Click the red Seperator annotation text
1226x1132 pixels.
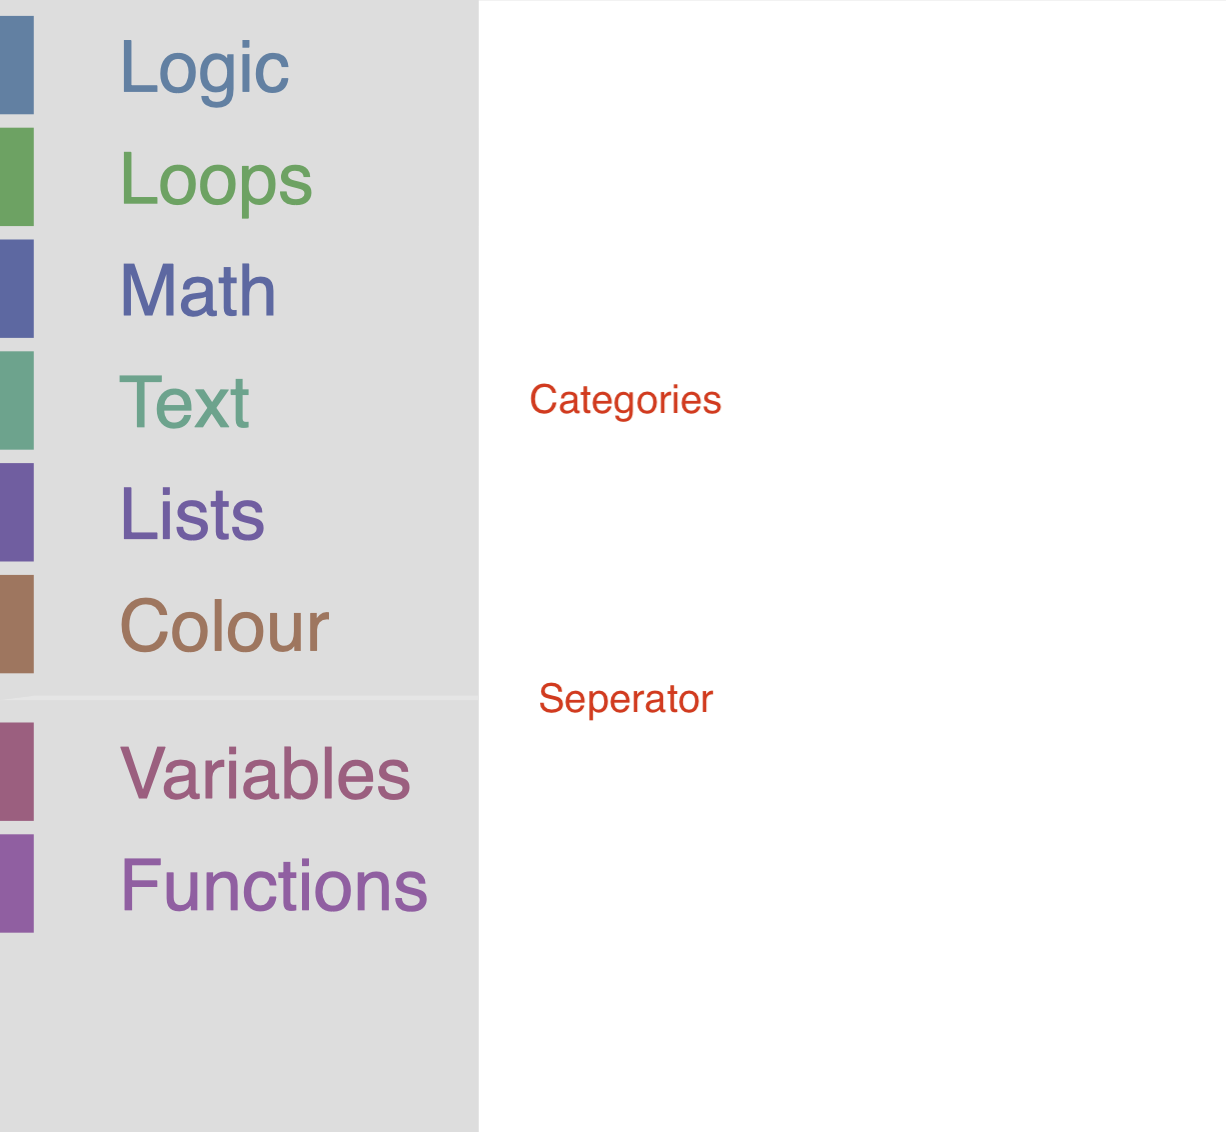click(625, 699)
